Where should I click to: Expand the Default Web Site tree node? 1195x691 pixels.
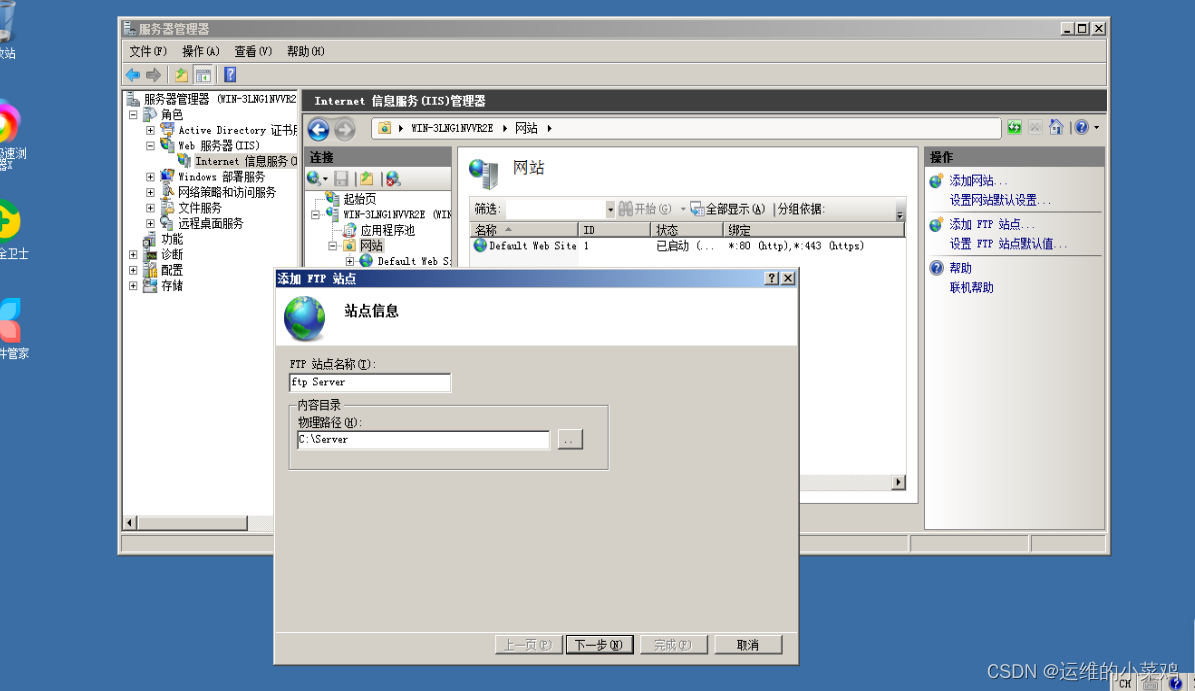click(x=348, y=260)
